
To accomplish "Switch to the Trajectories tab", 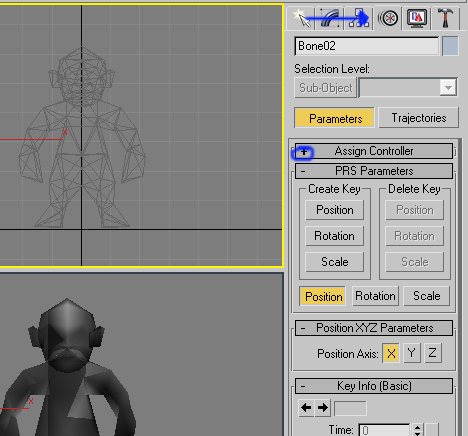I will [x=419, y=118].
